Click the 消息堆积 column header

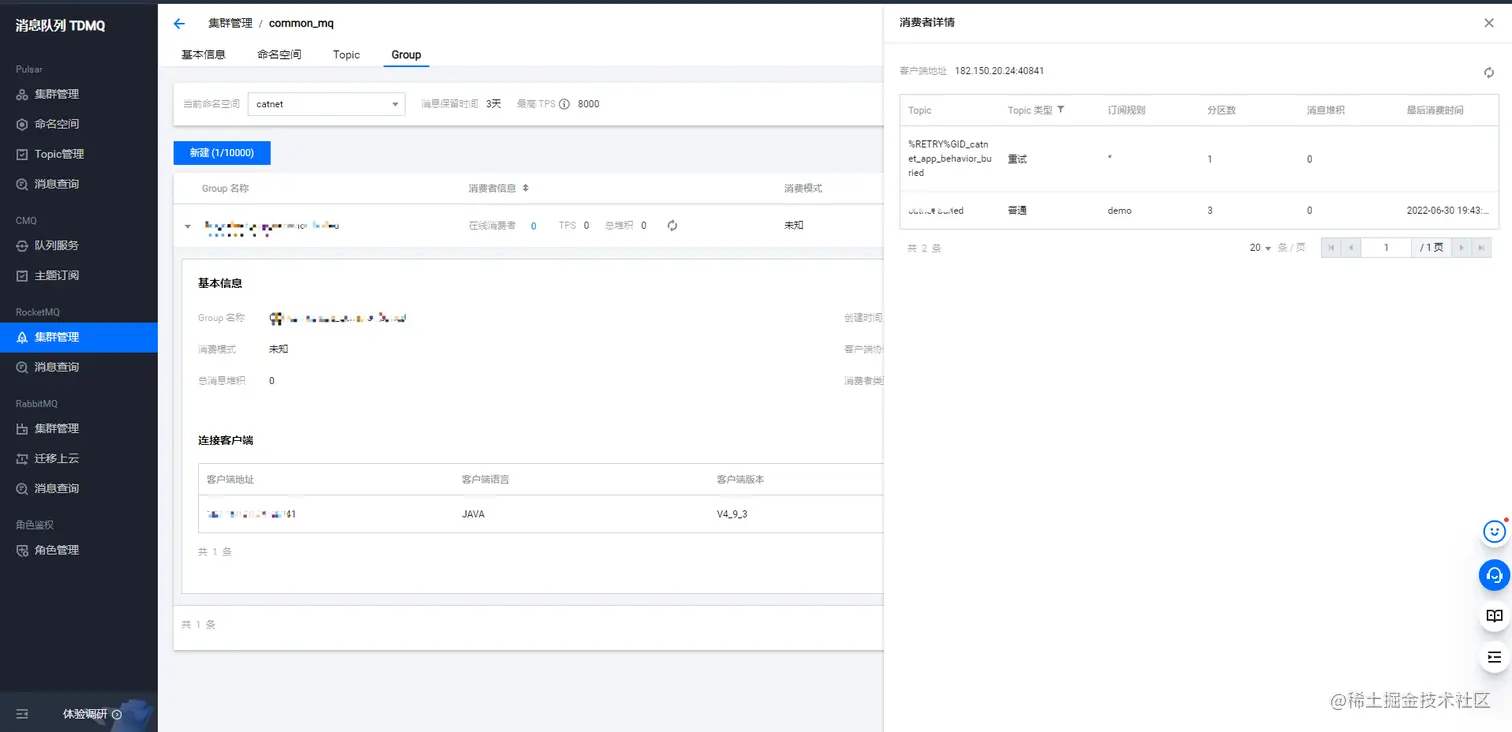point(1326,110)
